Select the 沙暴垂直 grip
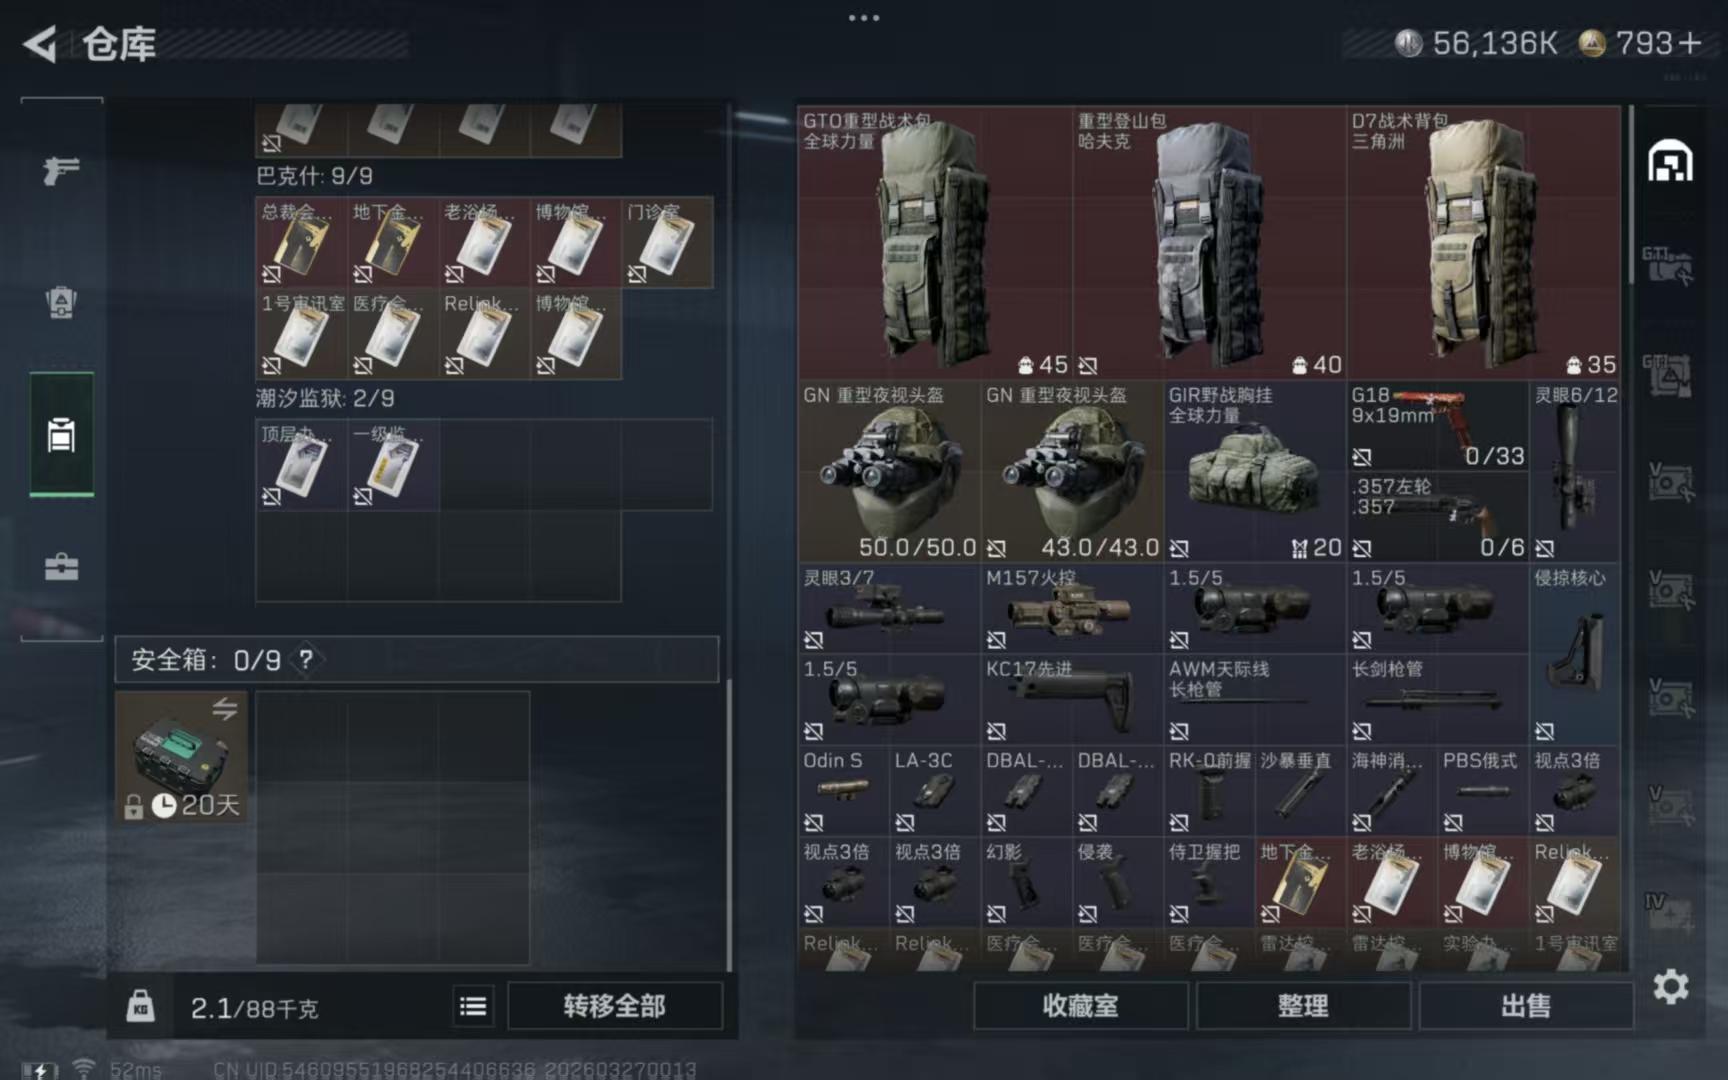 click(1301, 791)
